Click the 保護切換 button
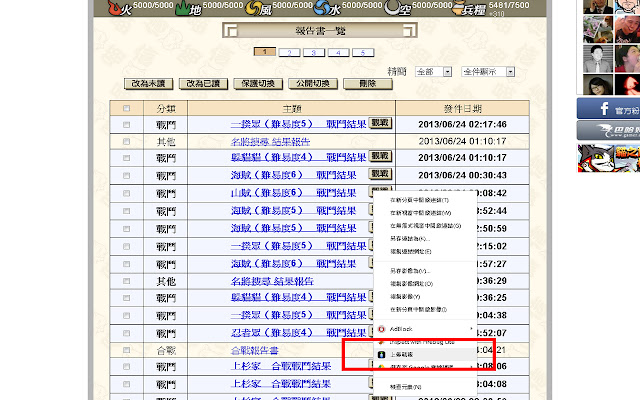Image resolution: width=640 pixels, height=400 pixels. coord(258,84)
